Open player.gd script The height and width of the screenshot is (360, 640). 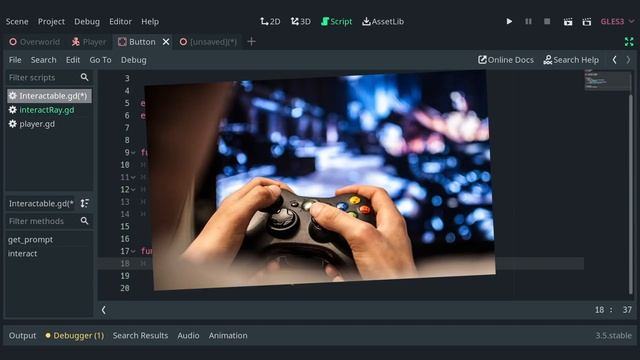tap(37, 124)
